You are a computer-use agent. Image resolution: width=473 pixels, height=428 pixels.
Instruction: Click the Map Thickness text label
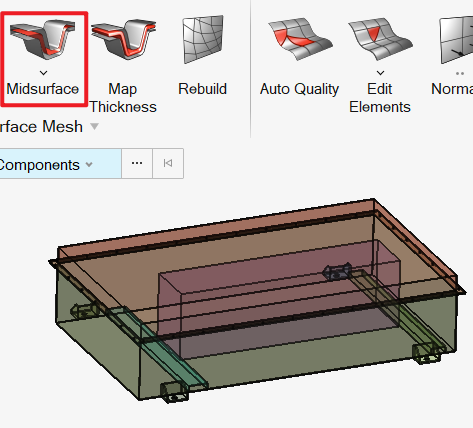[123, 98]
